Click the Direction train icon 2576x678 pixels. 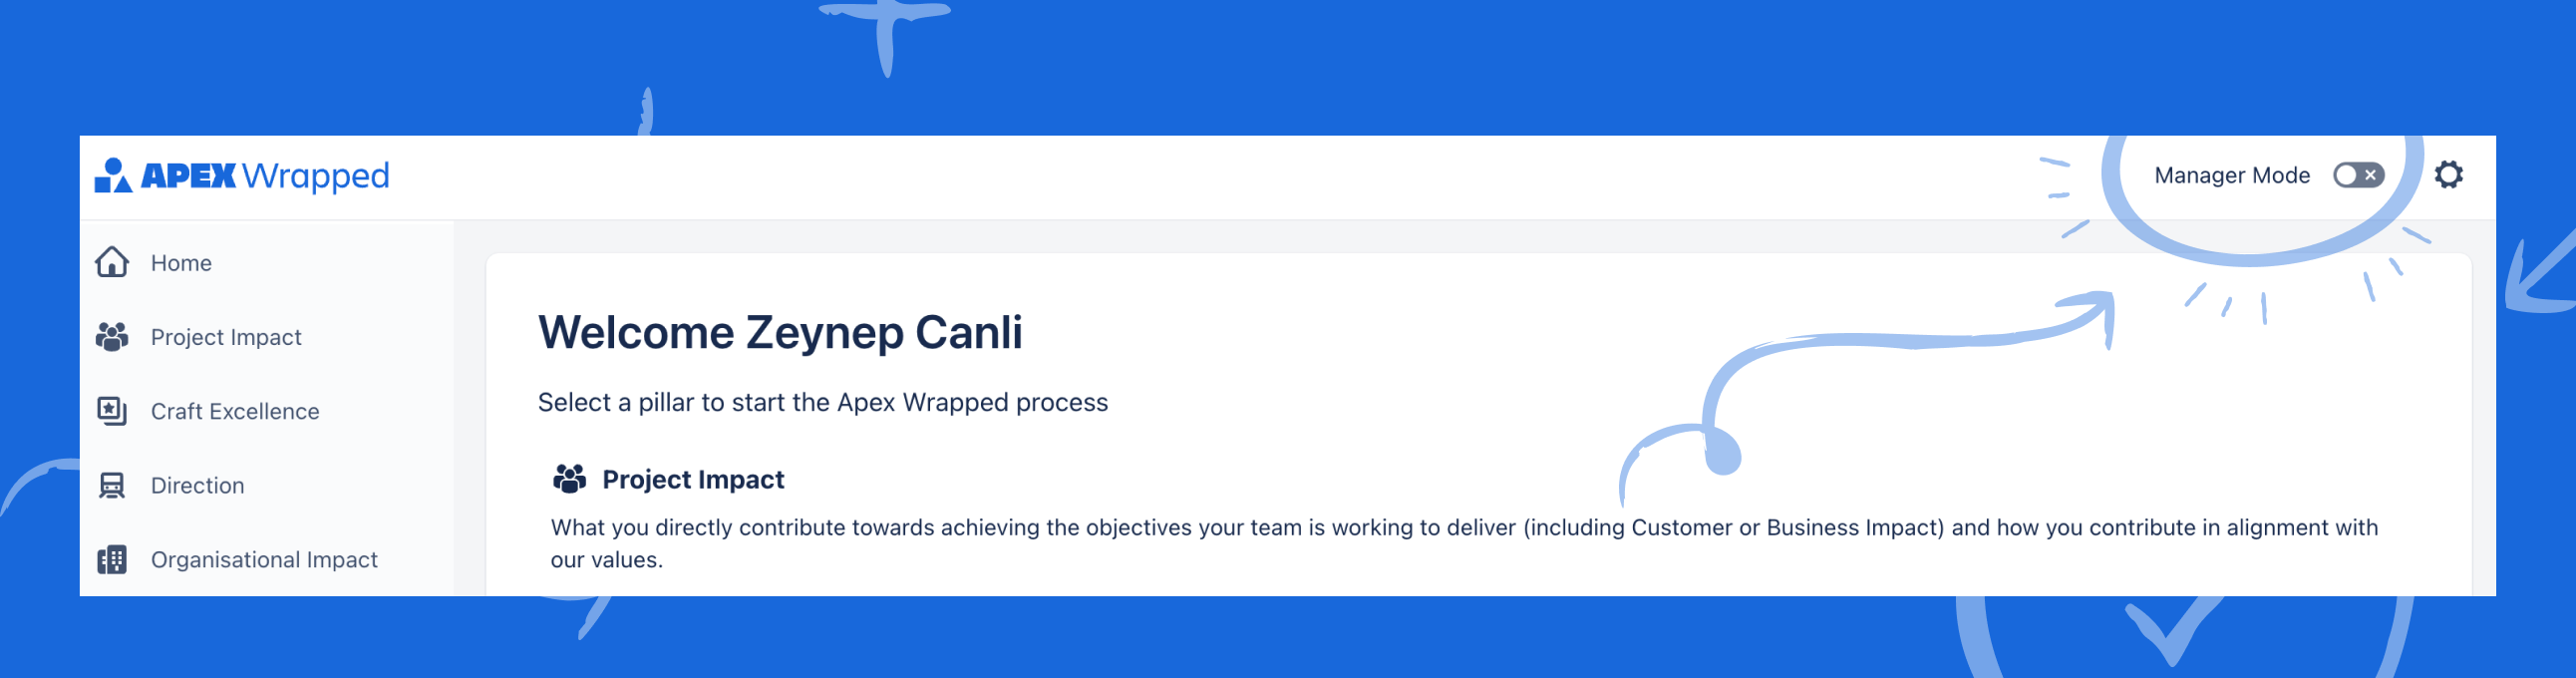point(112,485)
